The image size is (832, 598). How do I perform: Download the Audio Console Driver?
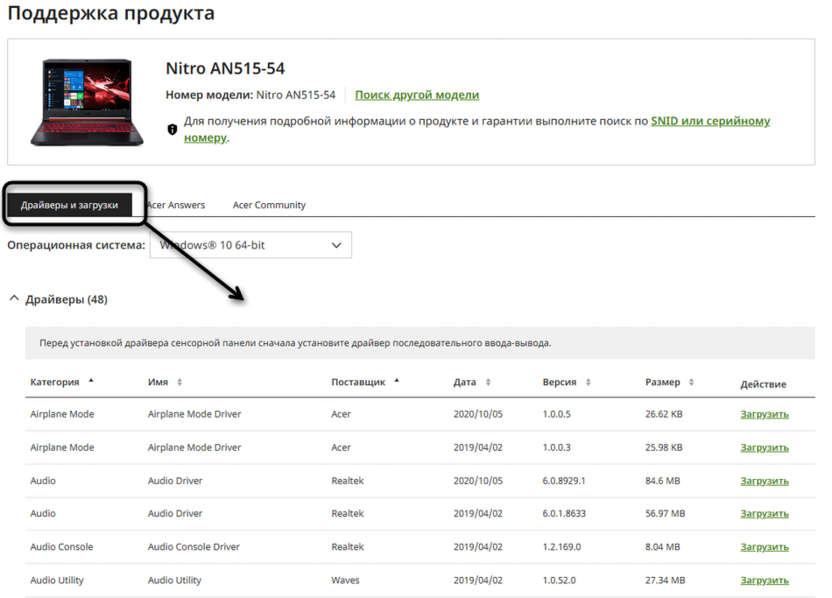[x=765, y=547]
